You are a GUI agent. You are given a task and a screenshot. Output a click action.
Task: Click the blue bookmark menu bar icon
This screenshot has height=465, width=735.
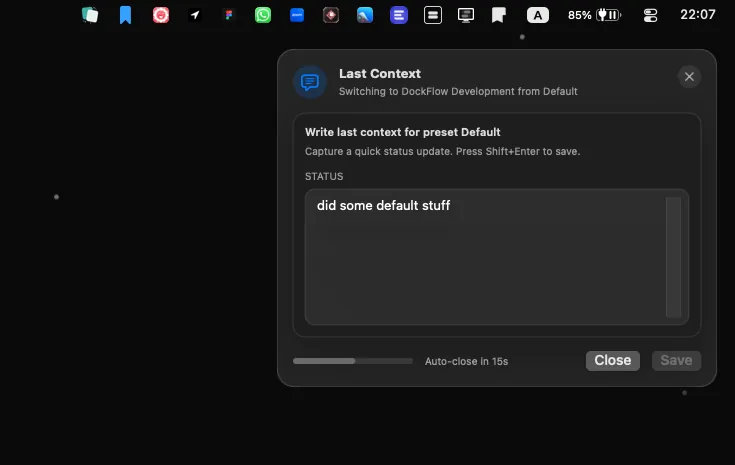tap(125, 15)
